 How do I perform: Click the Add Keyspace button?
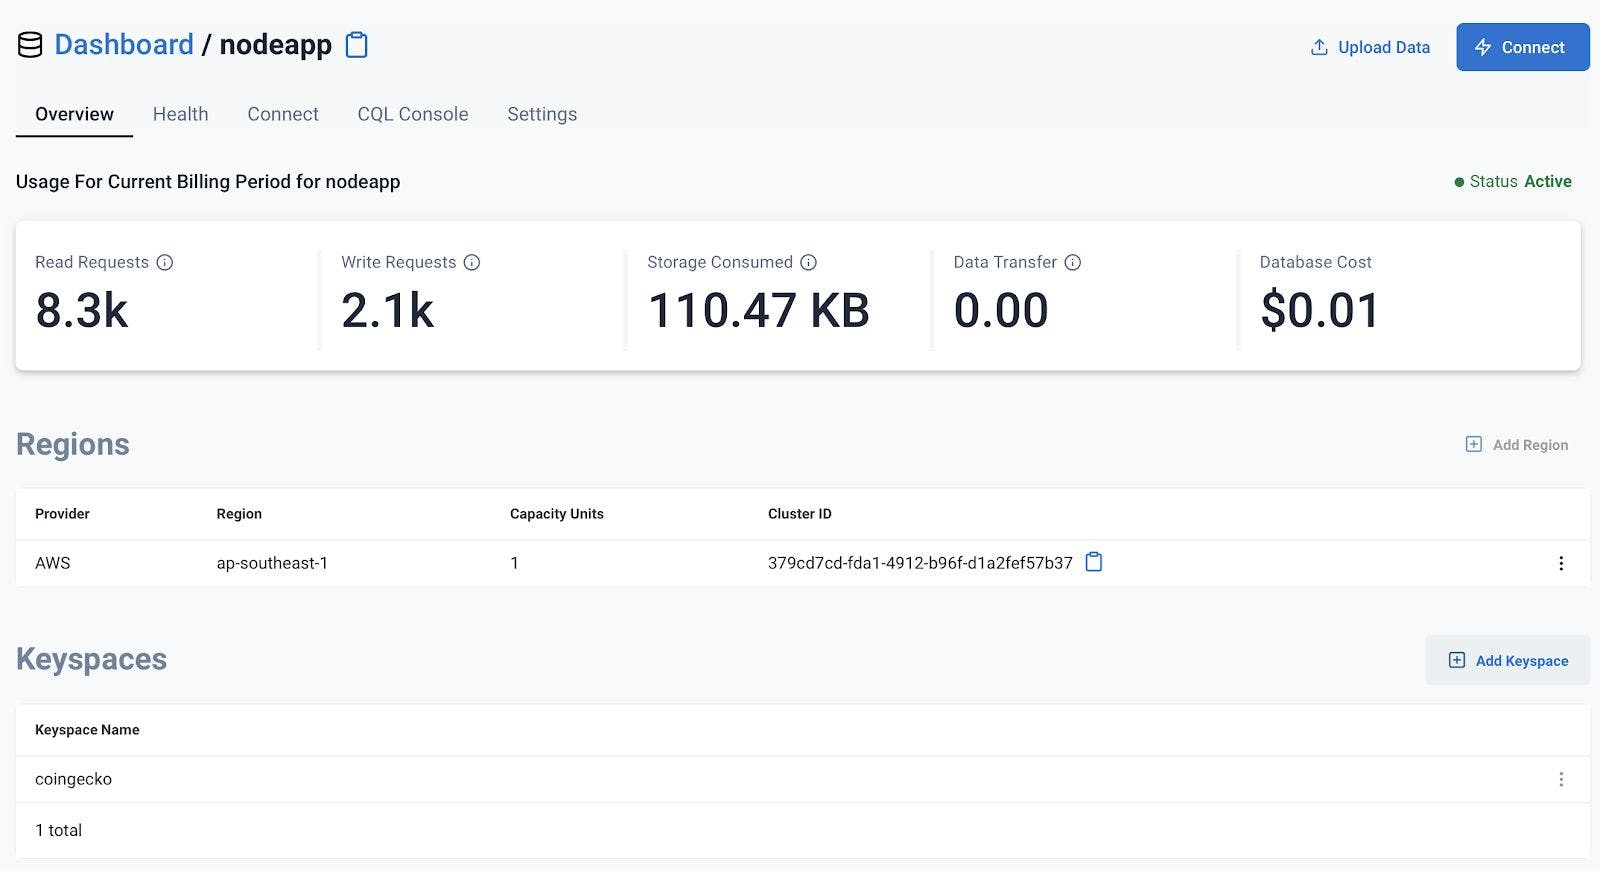click(x=1507, y=660)
